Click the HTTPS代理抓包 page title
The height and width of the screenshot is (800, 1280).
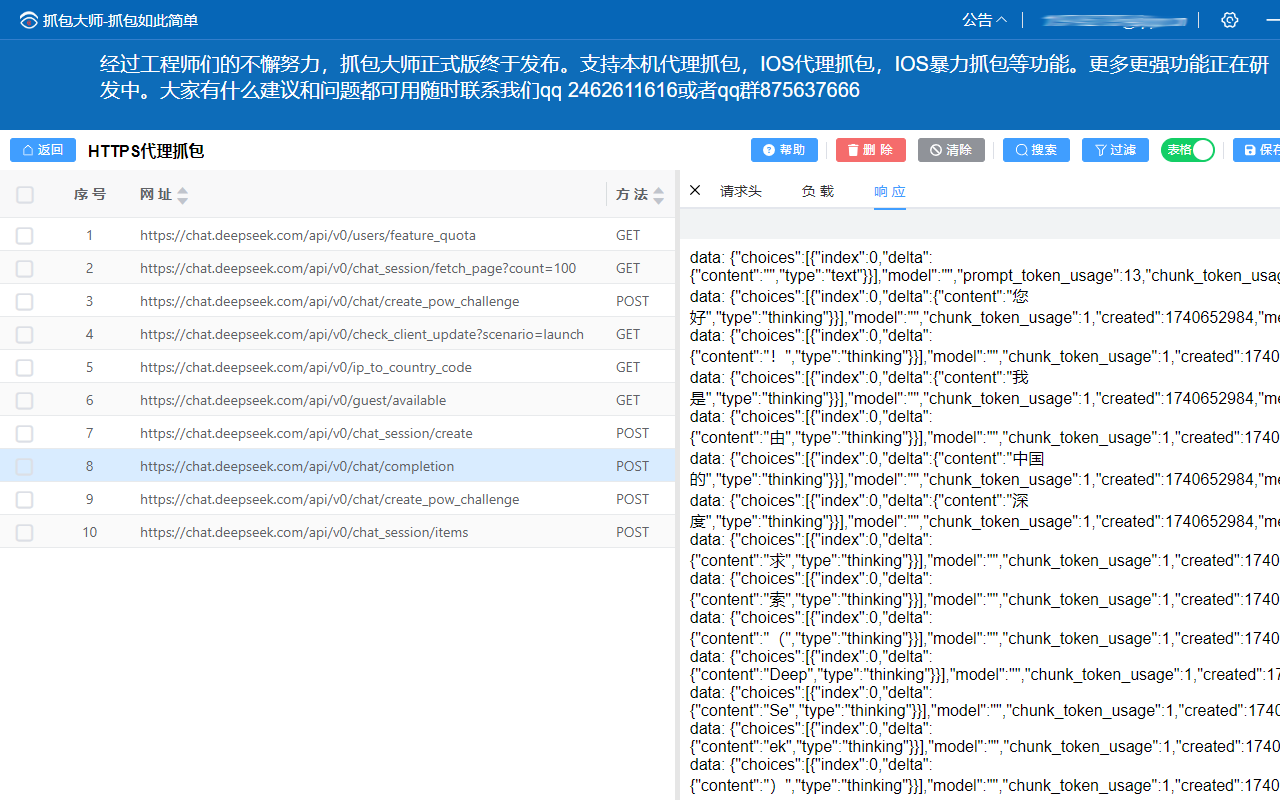pyautogui.click(x=146, y=151)
